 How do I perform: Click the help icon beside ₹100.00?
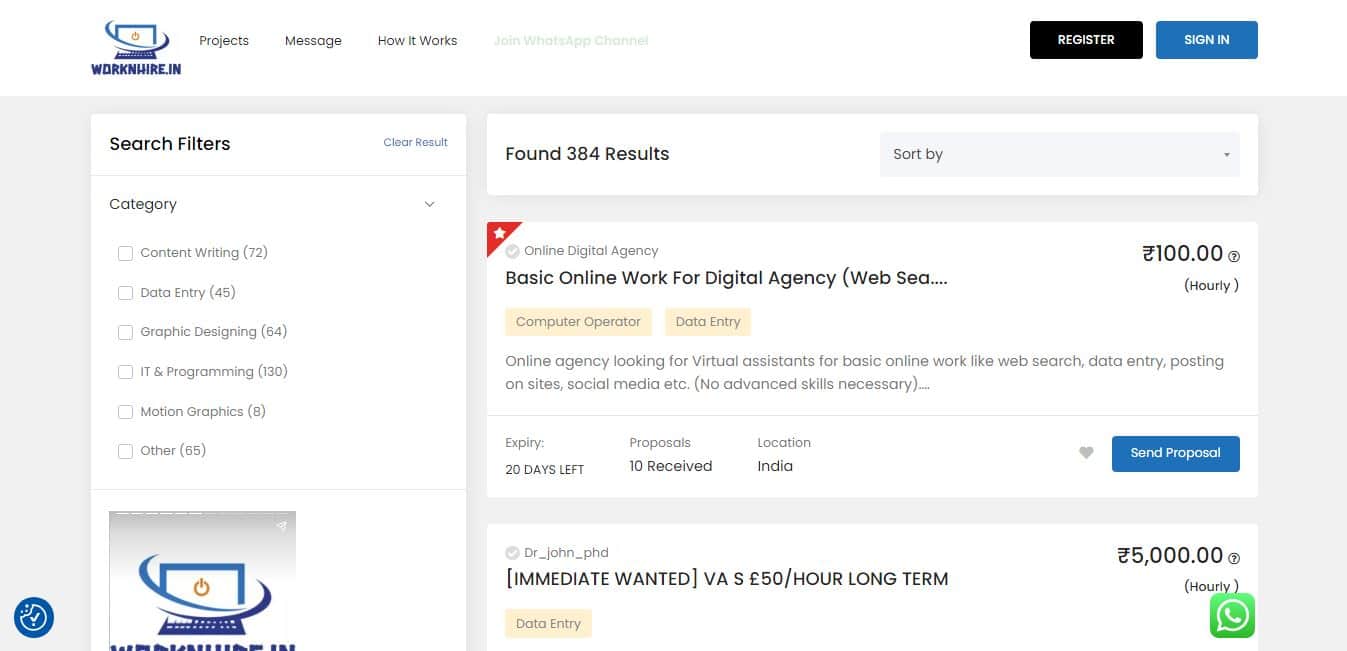point(1234,256)
